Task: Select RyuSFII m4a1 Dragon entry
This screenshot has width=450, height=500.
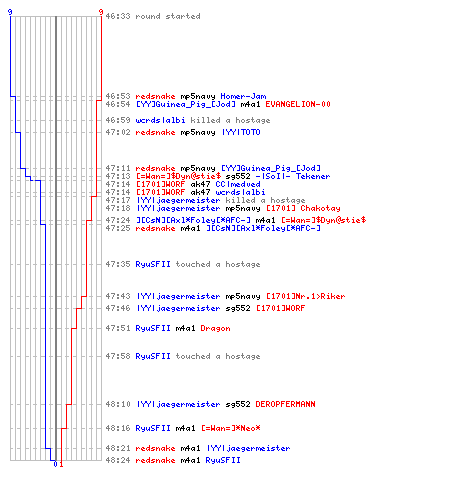Action: (x=168, y=328)
